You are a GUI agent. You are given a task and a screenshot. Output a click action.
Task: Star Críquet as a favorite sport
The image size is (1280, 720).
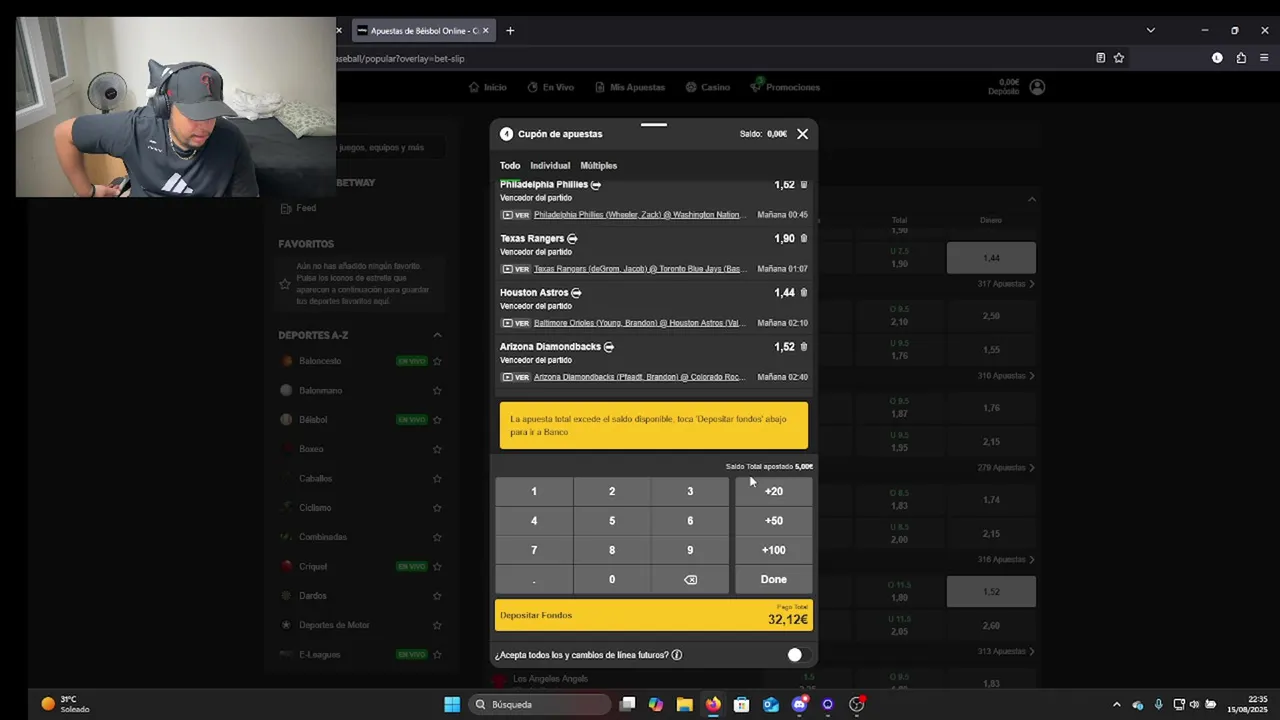click(x=437, y=567)
